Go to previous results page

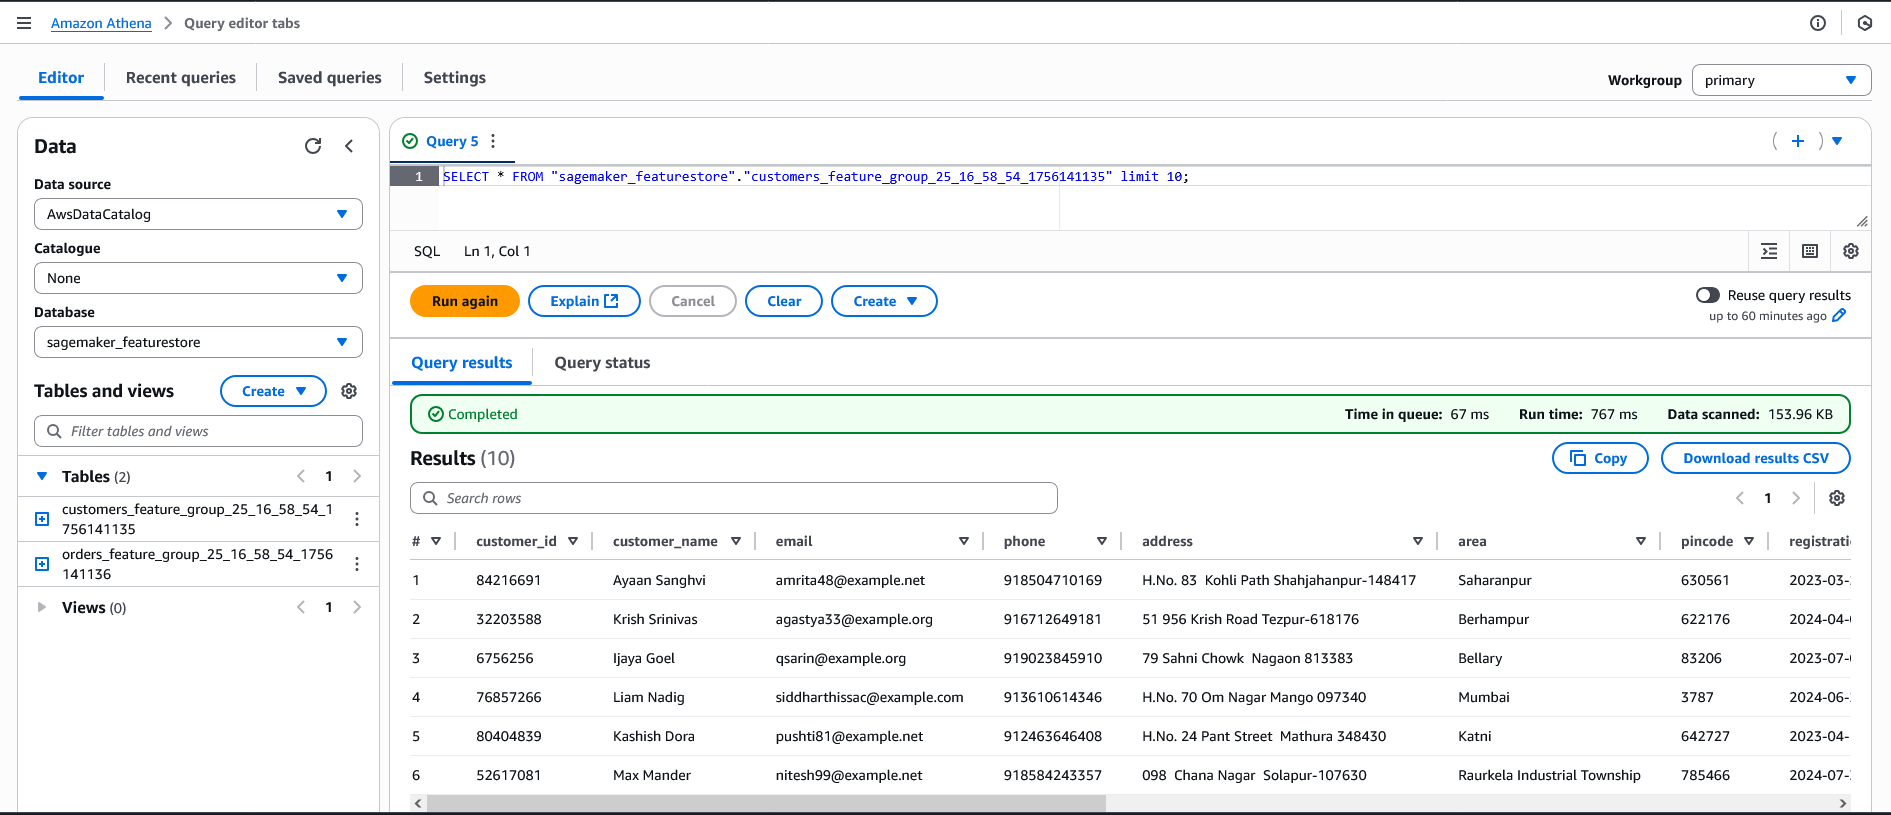click(1740, 498)
